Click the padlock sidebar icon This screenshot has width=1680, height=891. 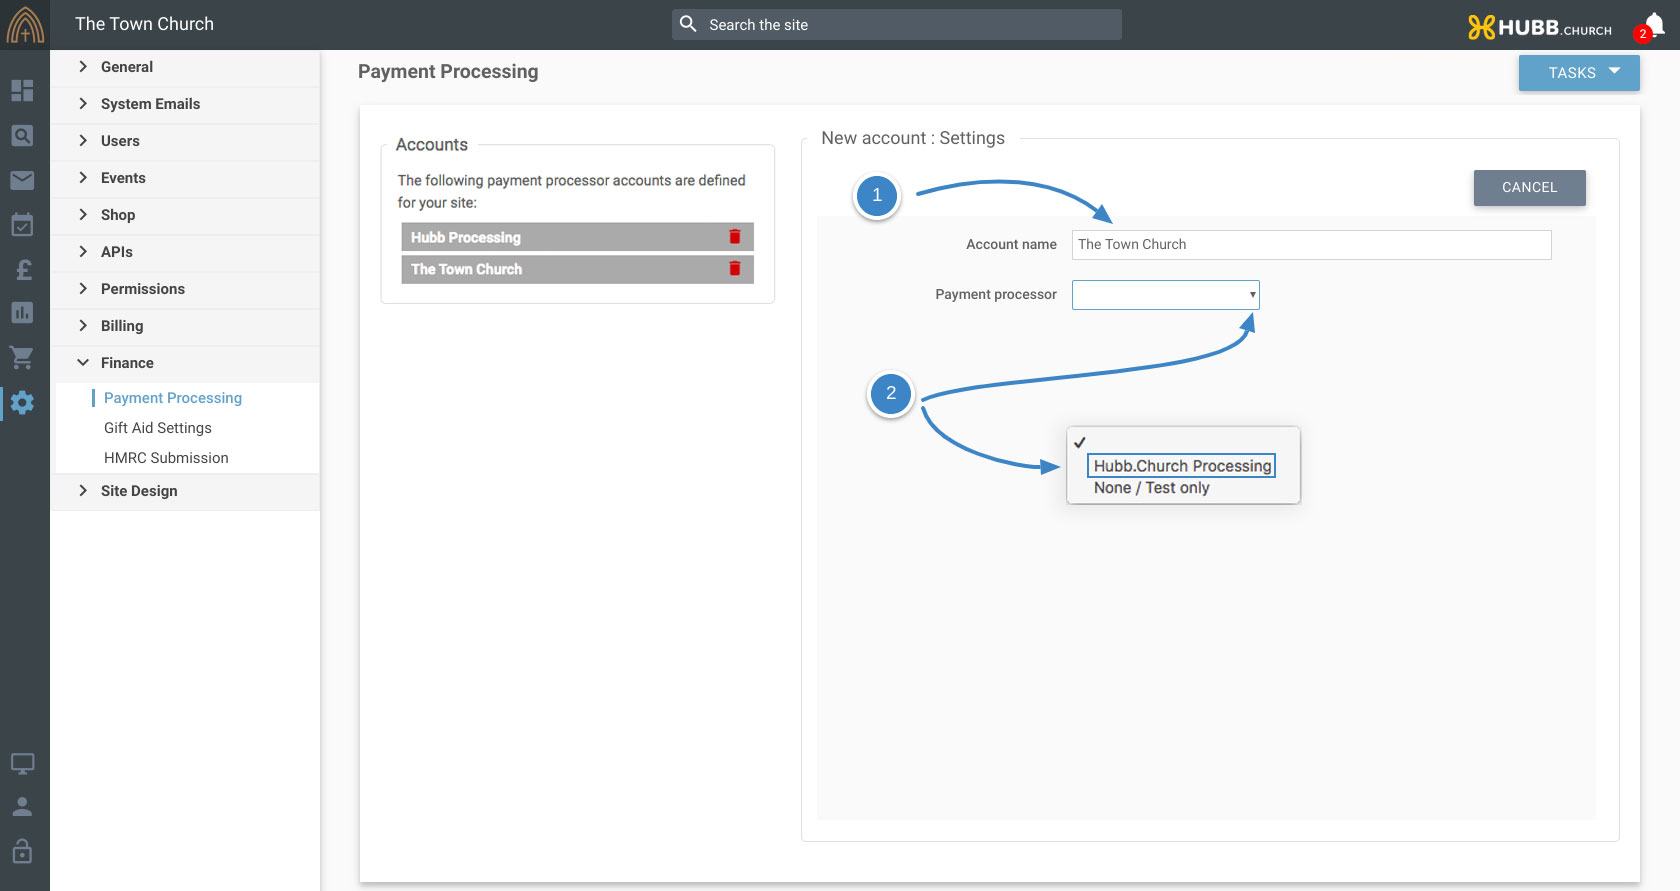(22, 851)
